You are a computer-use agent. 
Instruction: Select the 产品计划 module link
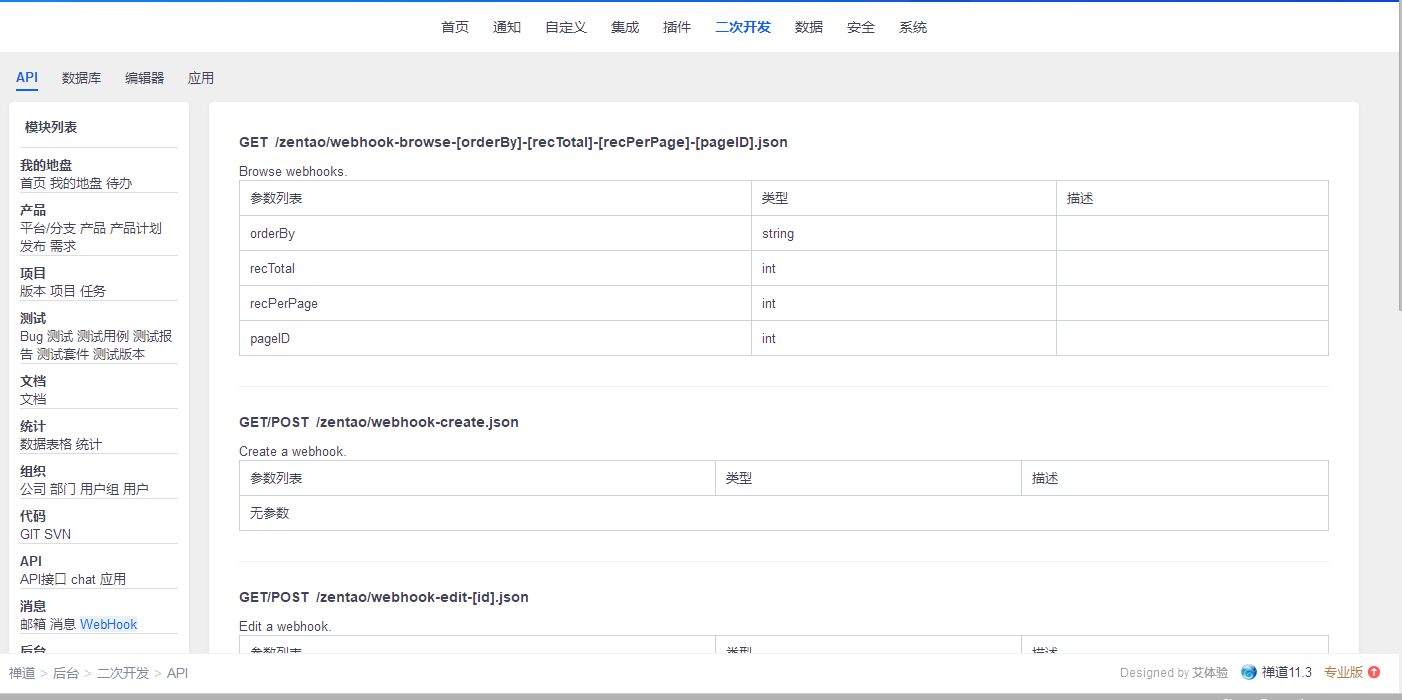(x=136, y=228)
